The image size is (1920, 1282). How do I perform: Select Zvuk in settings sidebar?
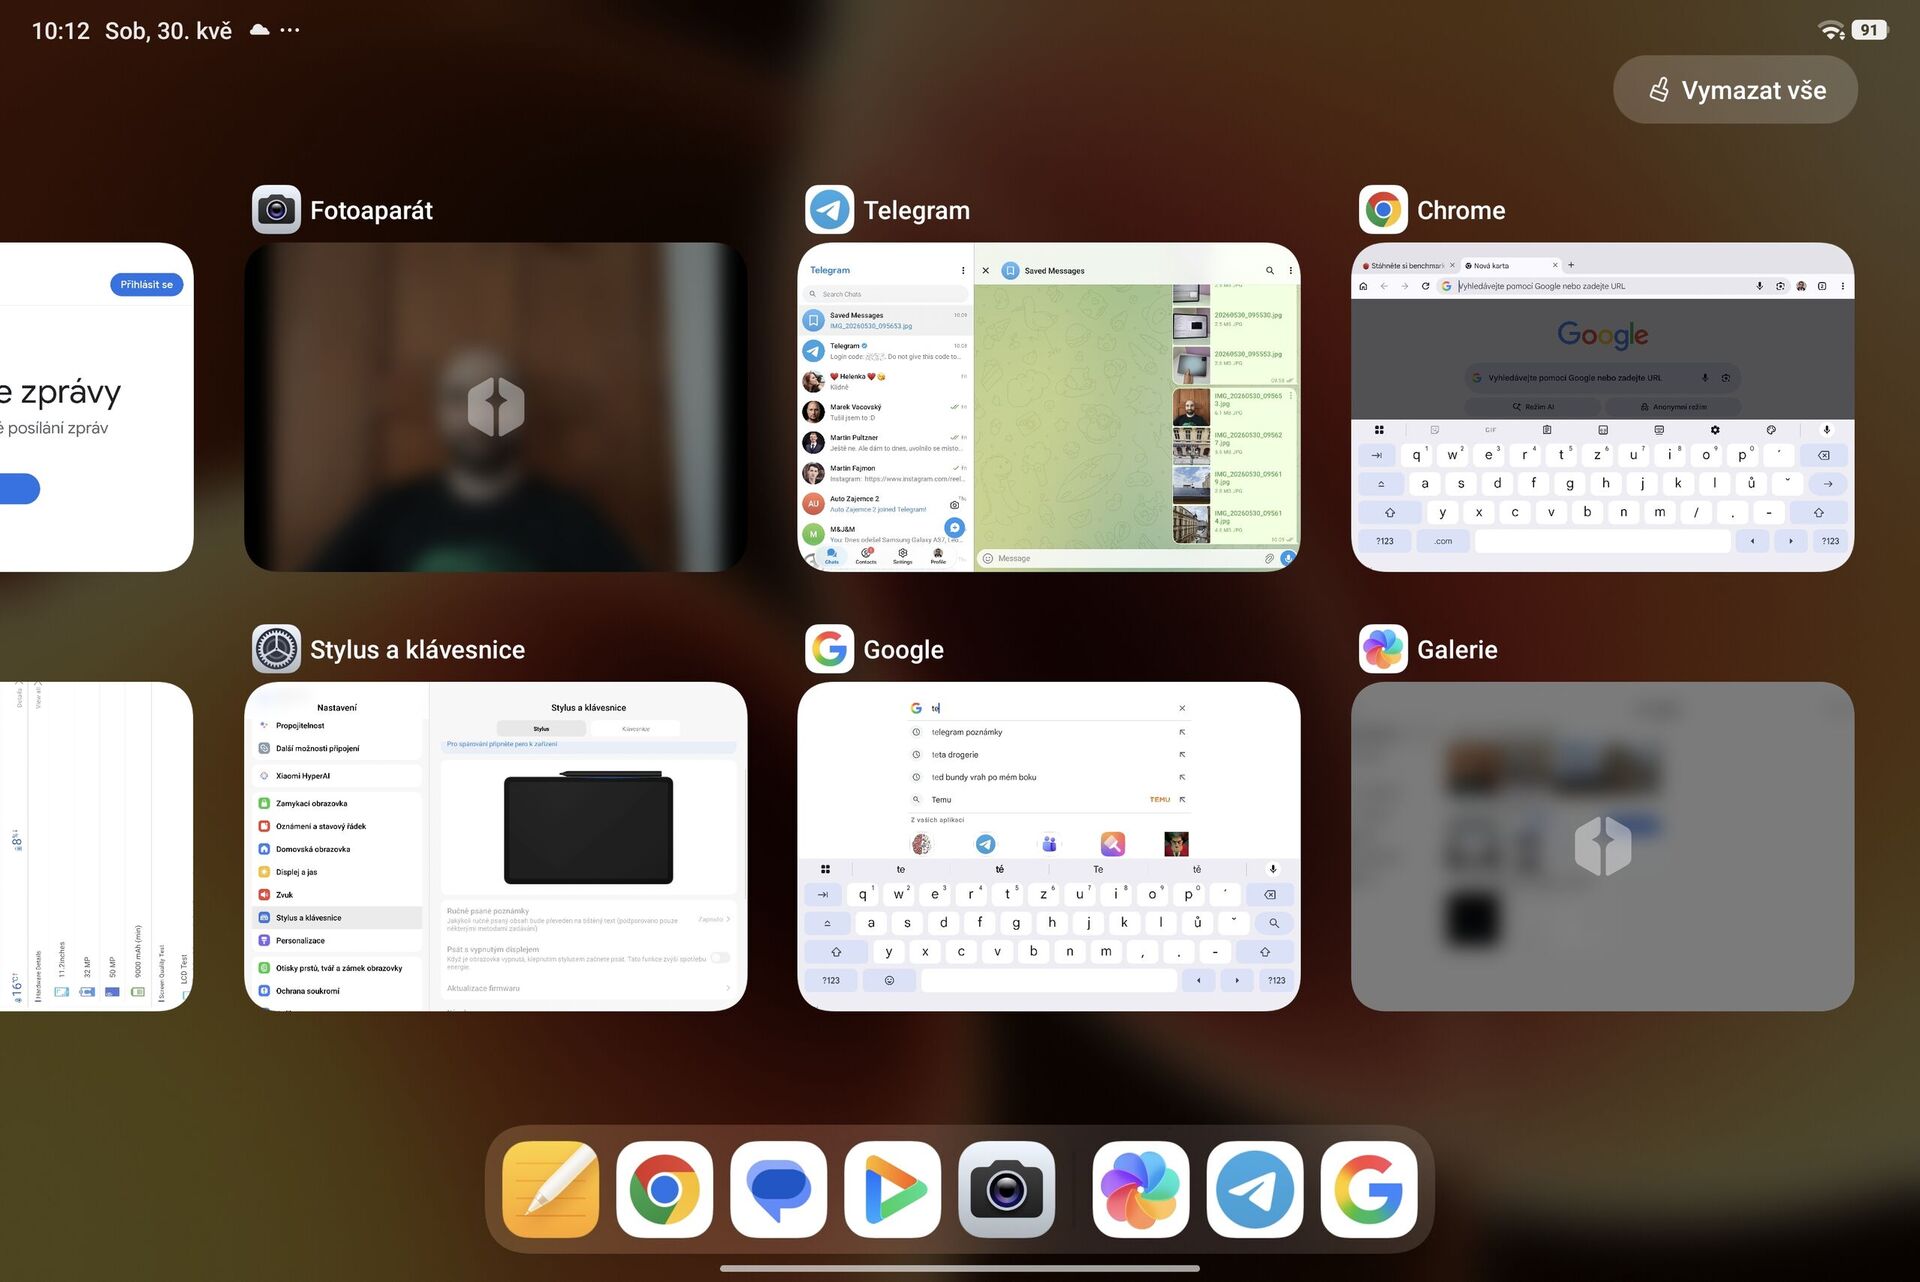click(339, 895)
